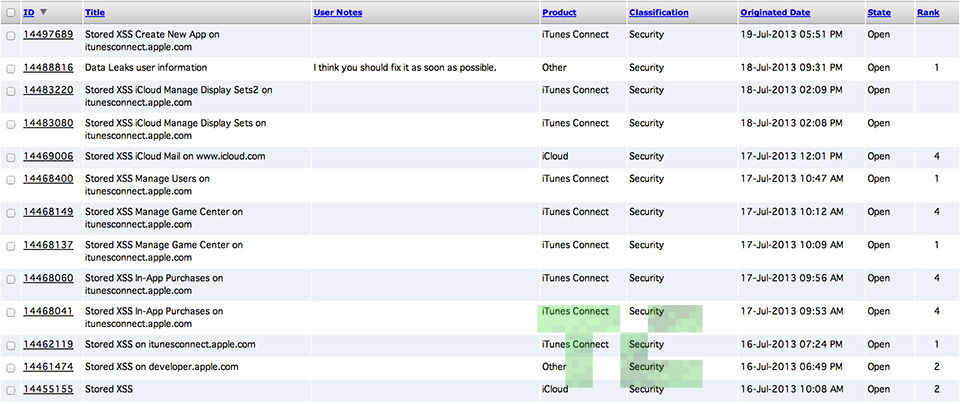
Task: Sort by Rank column header
Action: point(927,13)
